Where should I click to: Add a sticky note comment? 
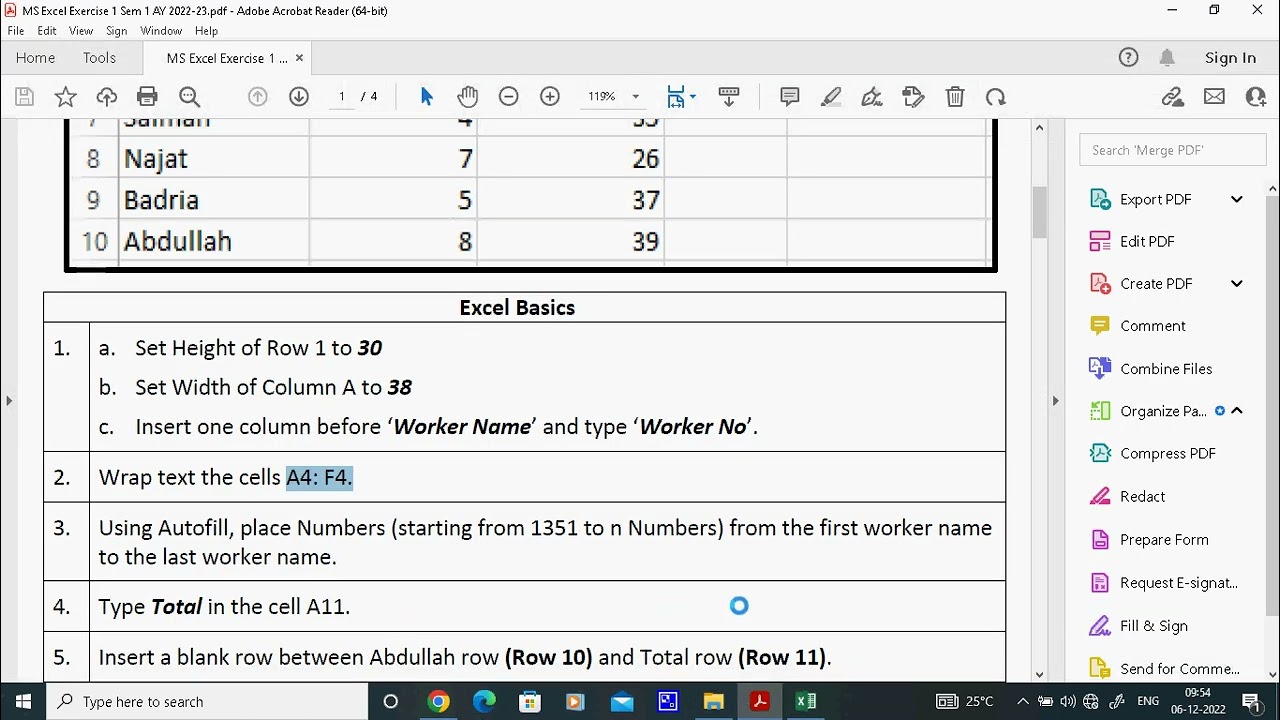pos(790,97)
